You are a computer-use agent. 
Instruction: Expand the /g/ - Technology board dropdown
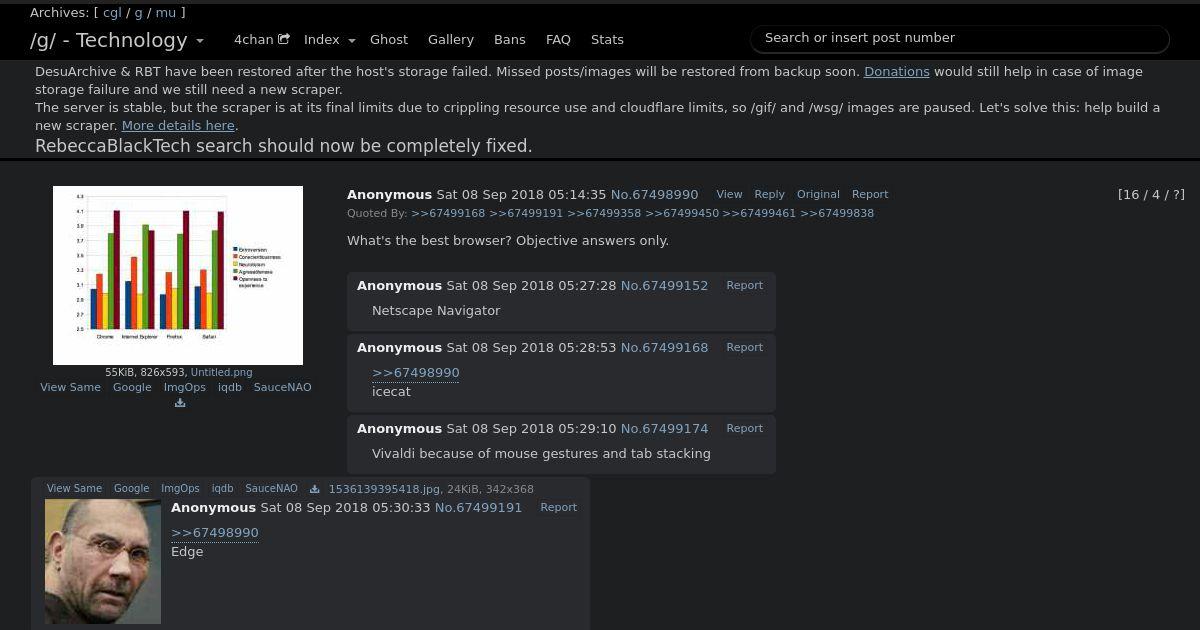(x=117, y=40)
